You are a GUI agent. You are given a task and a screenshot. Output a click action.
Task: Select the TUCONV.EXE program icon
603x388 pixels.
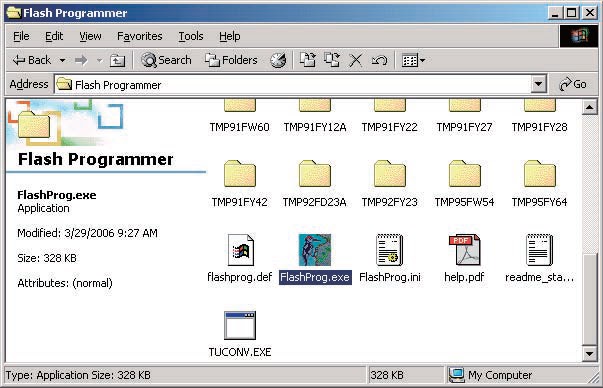[240, 325]
